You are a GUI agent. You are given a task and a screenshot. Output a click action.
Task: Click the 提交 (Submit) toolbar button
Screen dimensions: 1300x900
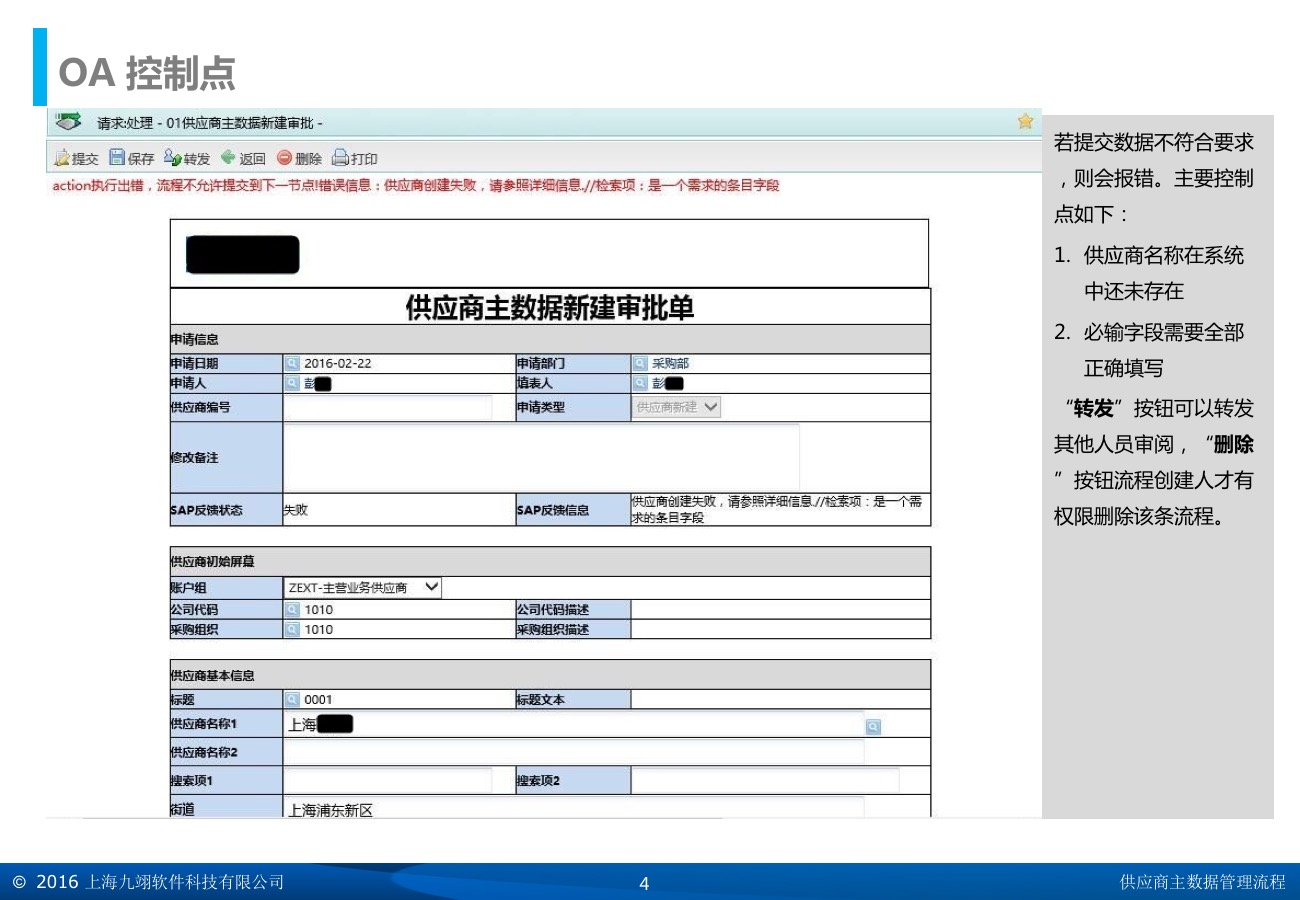click(x=76, y=158)
